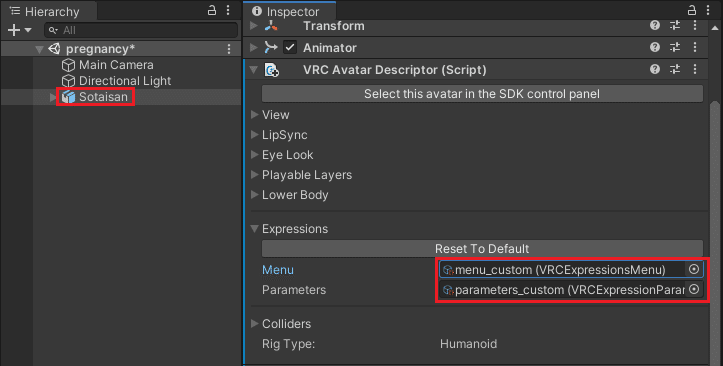The height and width of the screenshot is (366, 723).
Task: Open the Animator component context menu
Action: click(695, 47)
